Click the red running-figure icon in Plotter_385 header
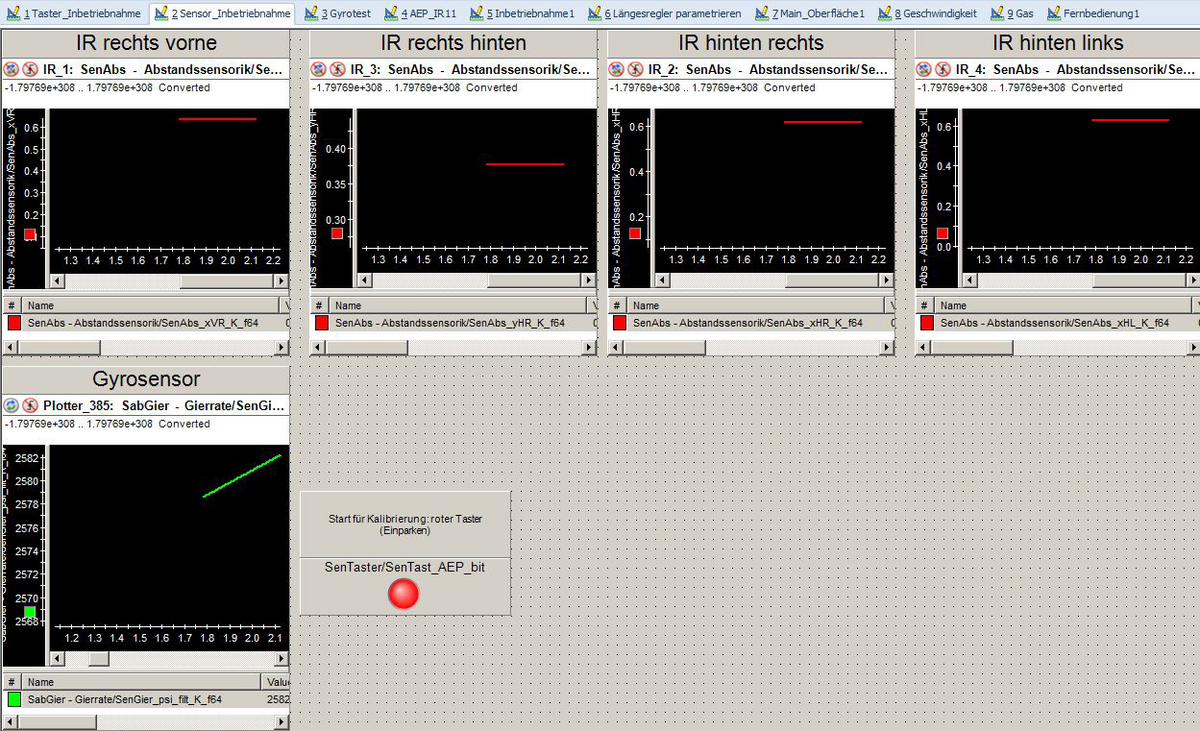 (x=29, y=406)
